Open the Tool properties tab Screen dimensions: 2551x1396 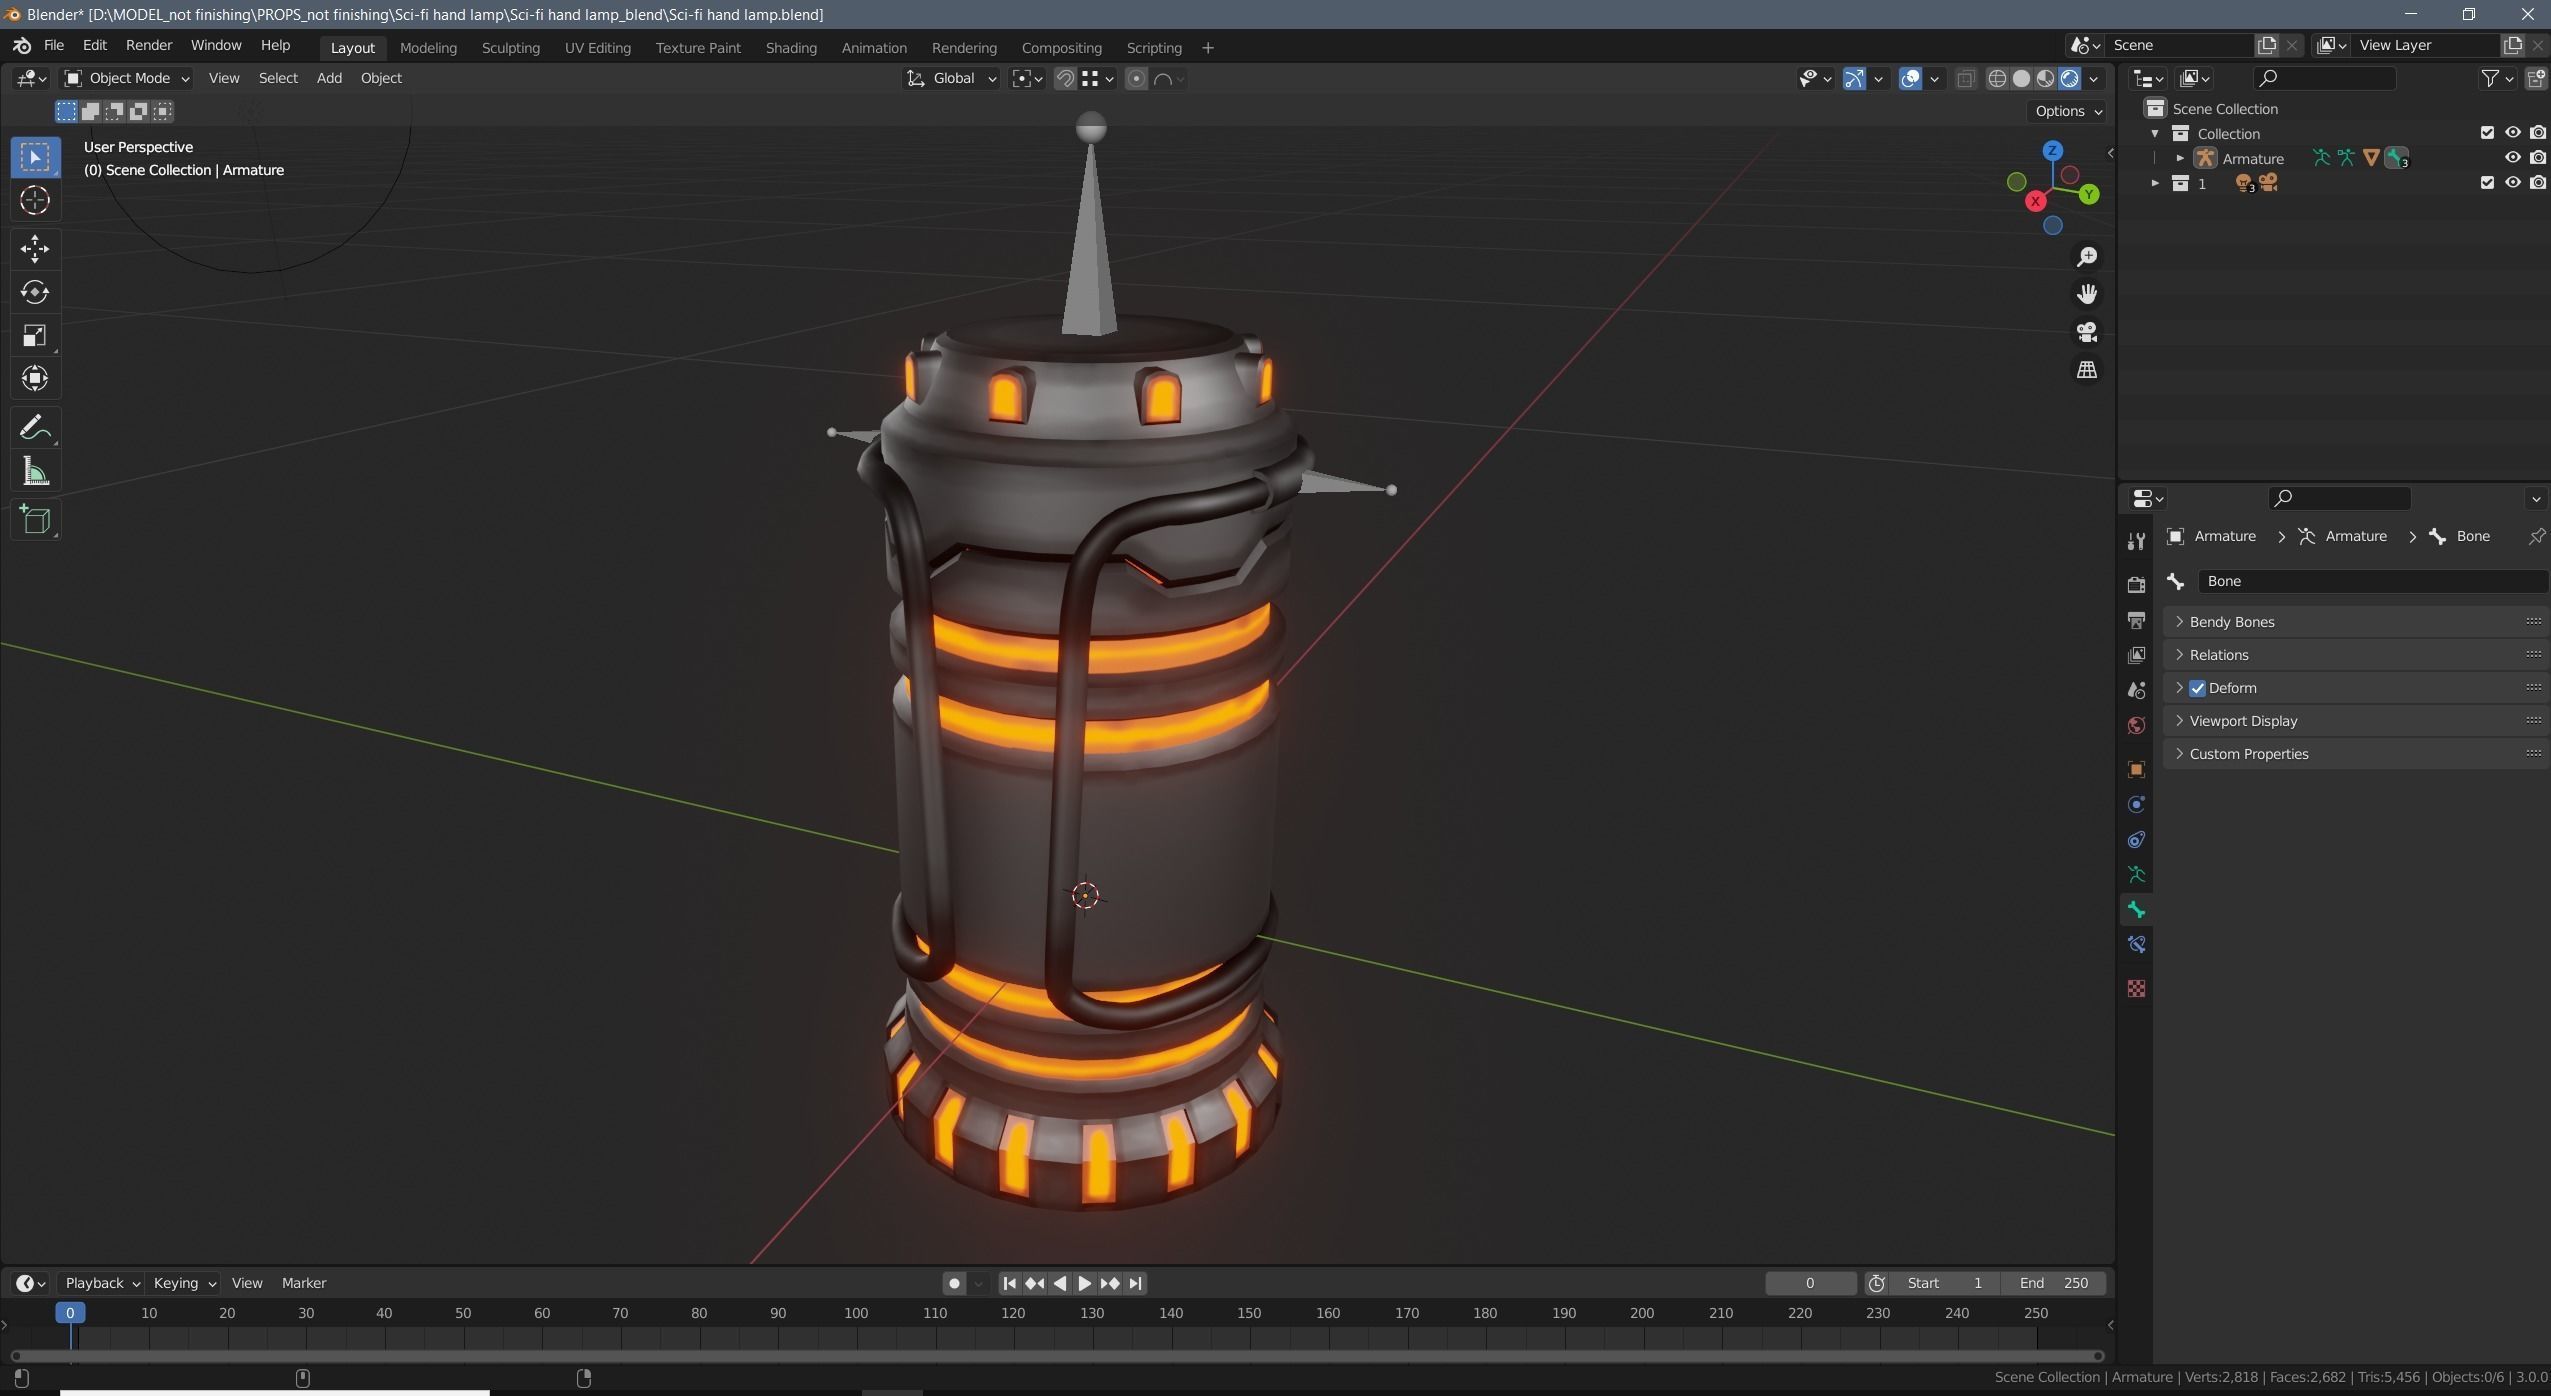(2136, 541)
